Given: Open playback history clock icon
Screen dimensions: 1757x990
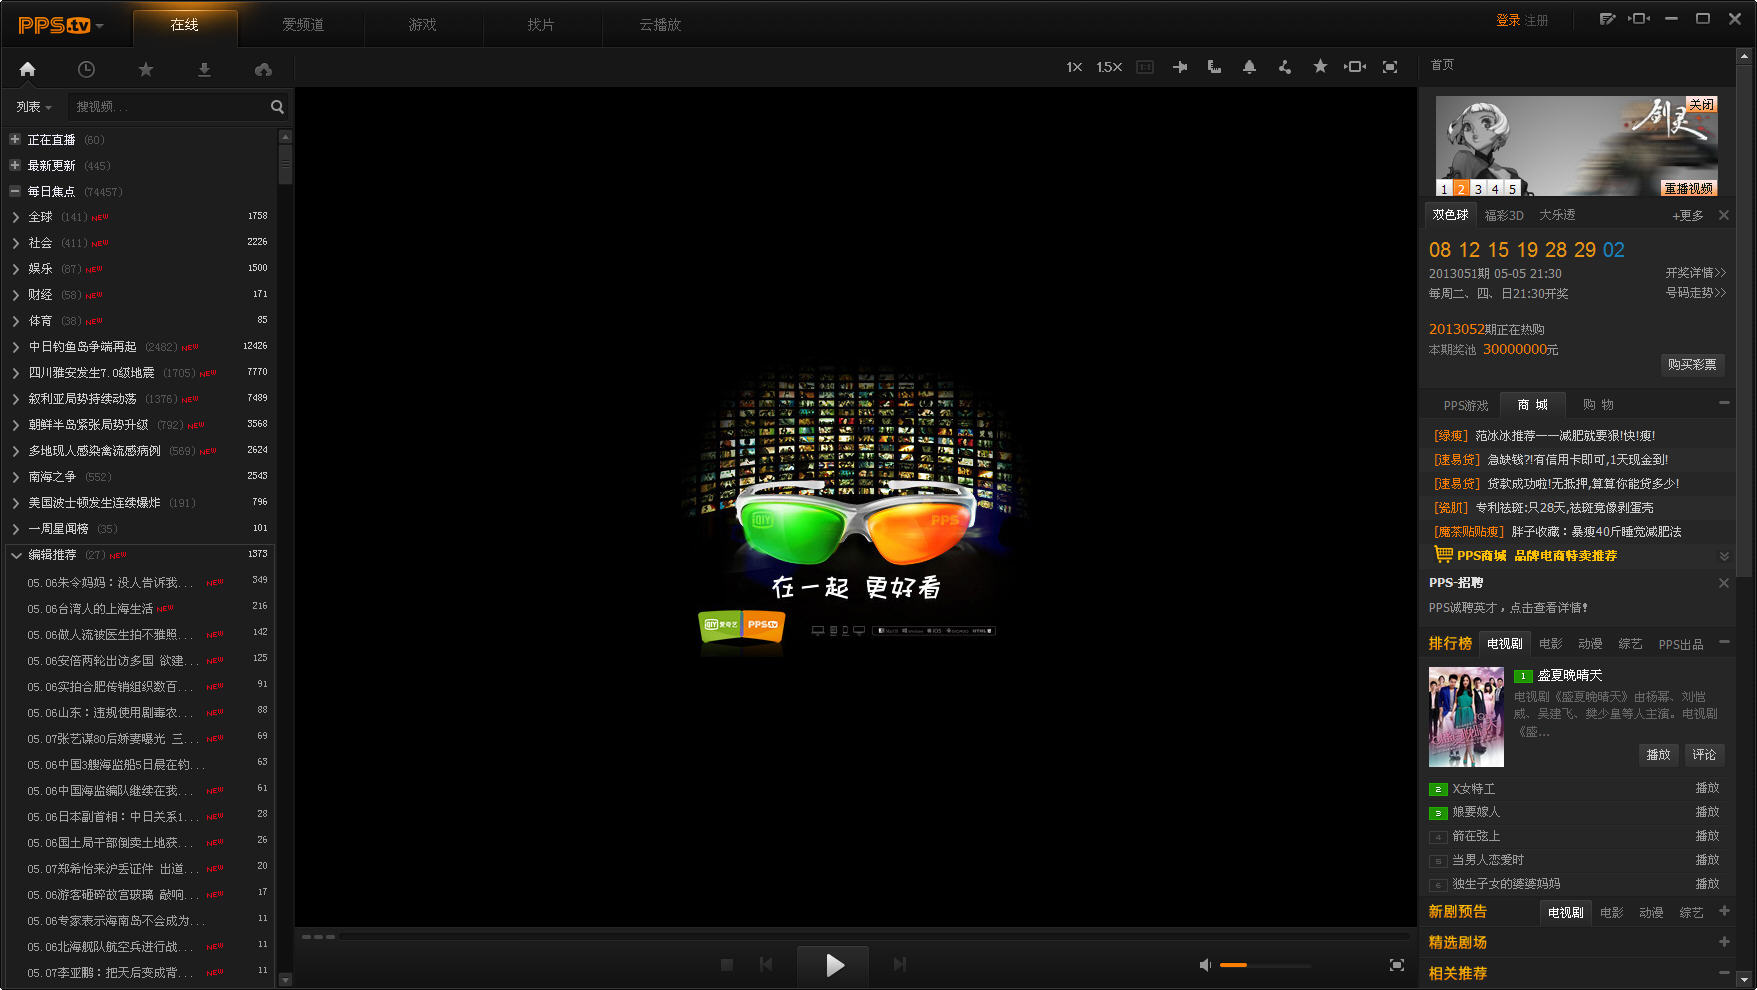Looking at the screenshot, I should [x=86, y=69].
